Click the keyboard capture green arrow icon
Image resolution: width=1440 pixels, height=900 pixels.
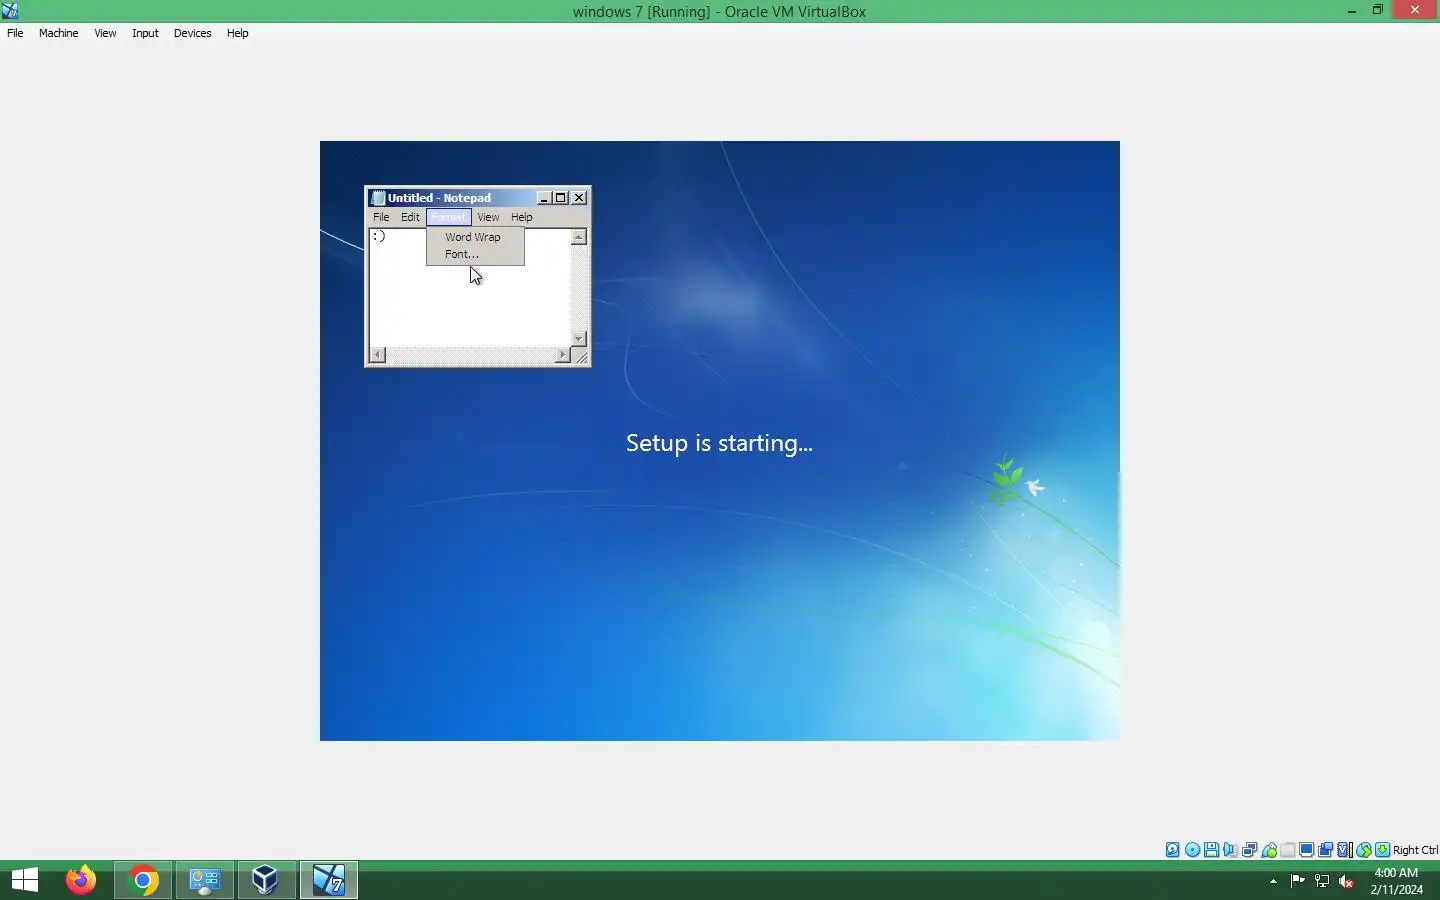coord(1382,850)
